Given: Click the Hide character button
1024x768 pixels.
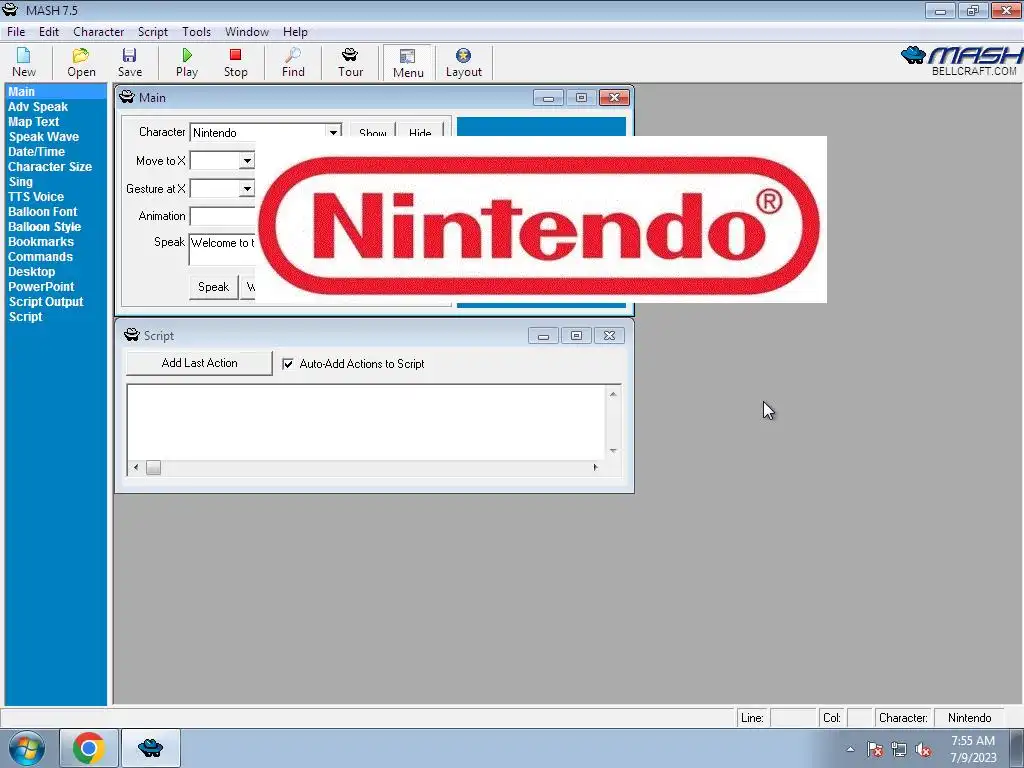Looking at the screenshot, I should coord(420,131).
